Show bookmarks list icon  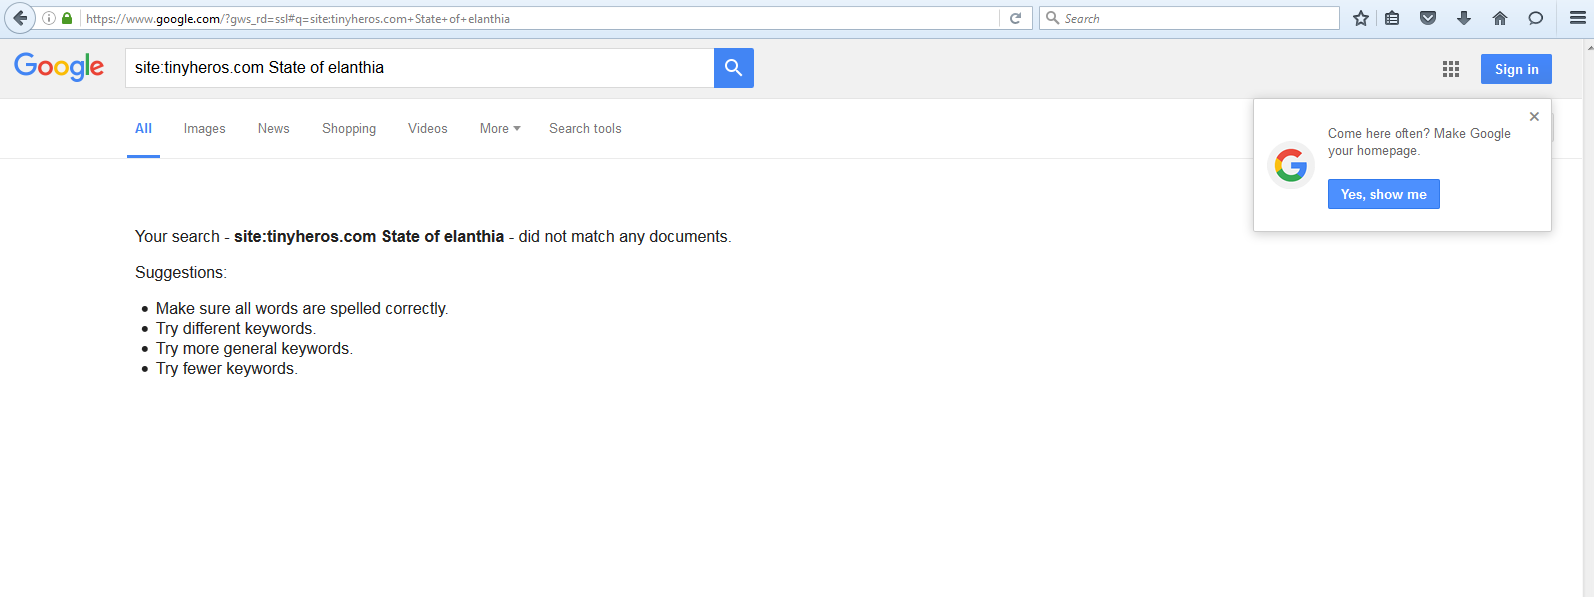(1392, 18)
